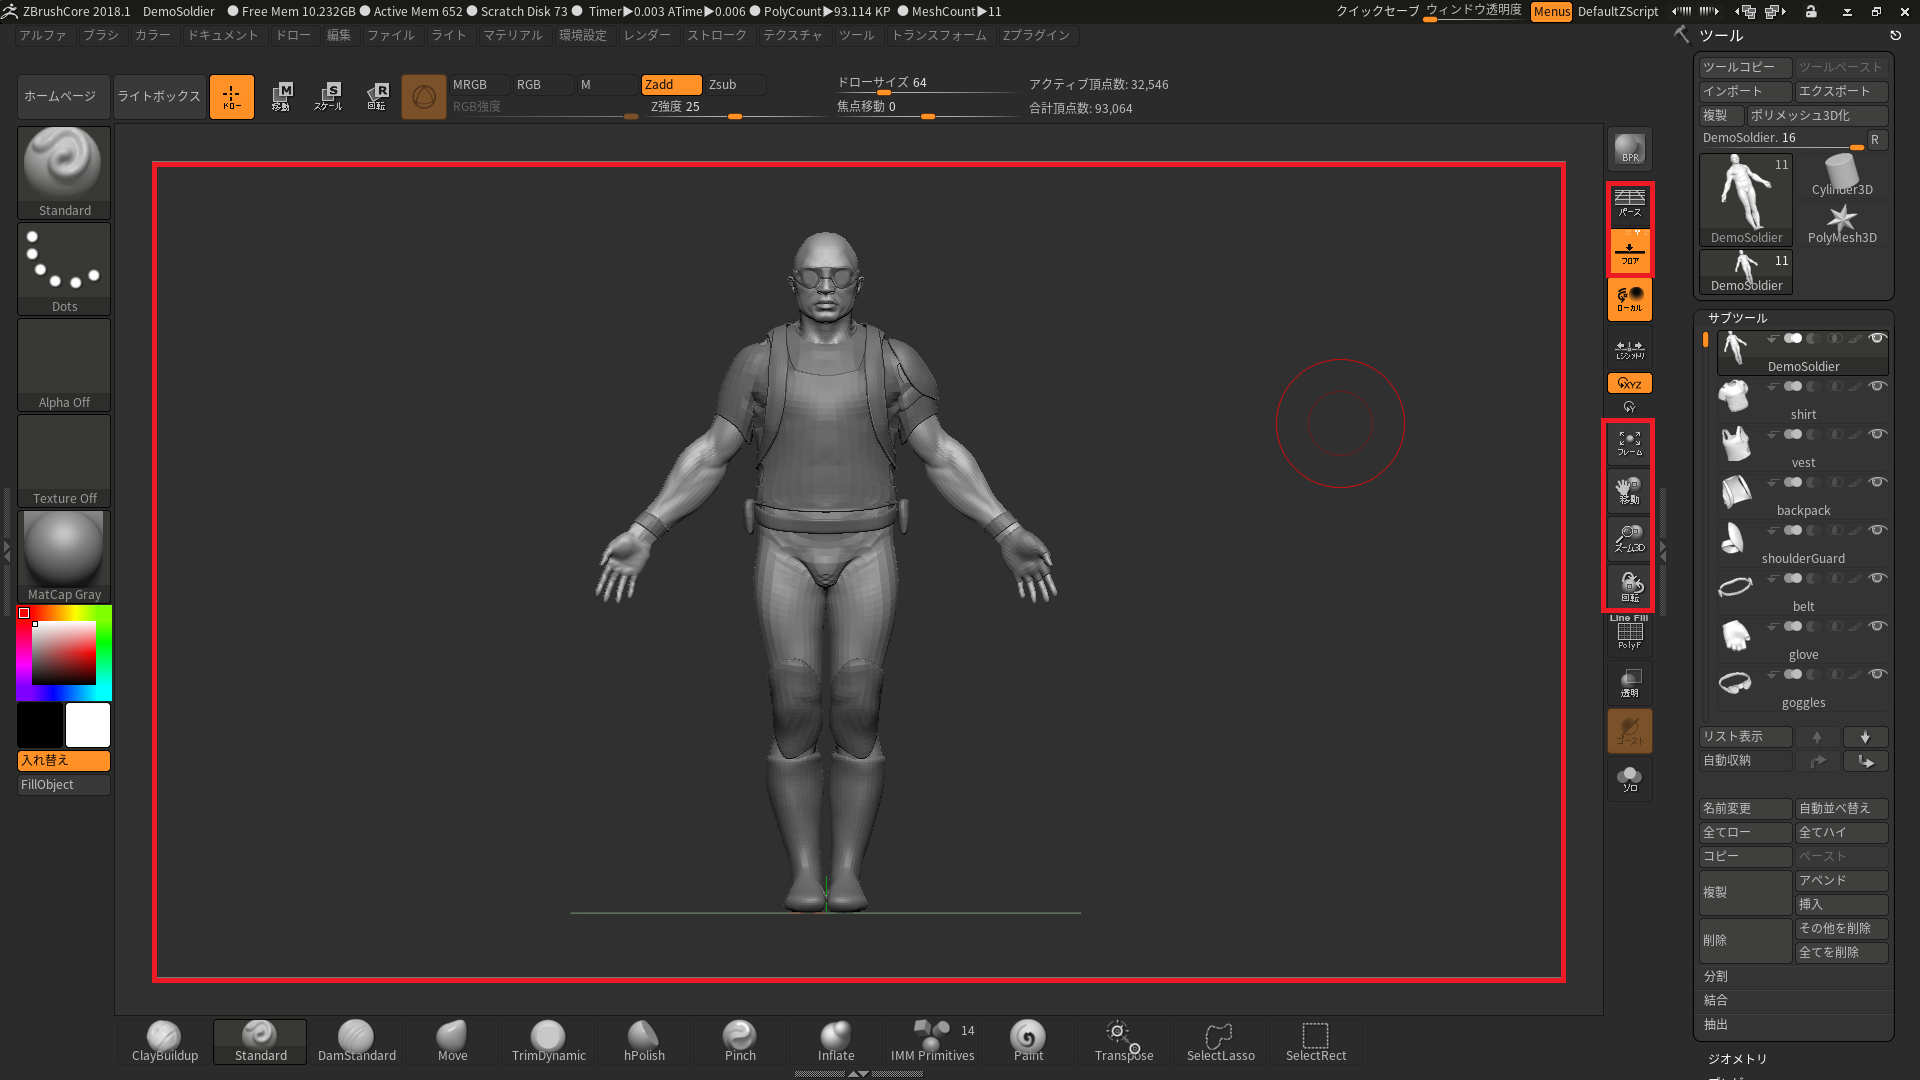The width and height of the screenshot is (1920, 1080).
Task: Select the TrimDynamic brush tool
Action: click(549, 1038)
